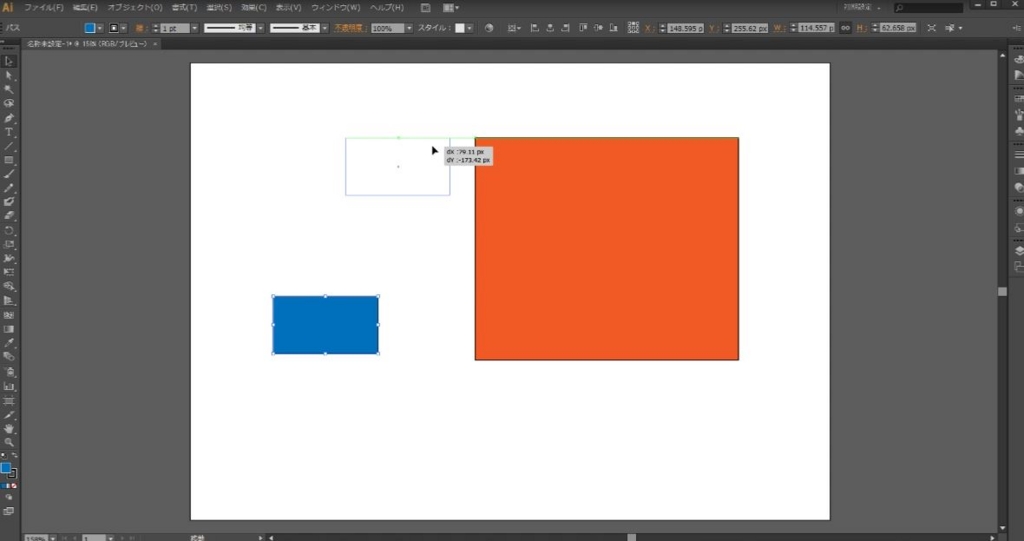
Task: Select the Gradient tool
Action: (9, 329)
